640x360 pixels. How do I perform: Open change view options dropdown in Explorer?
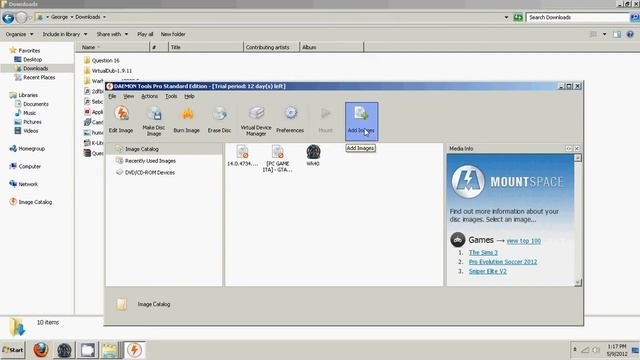tap(604, 34)
